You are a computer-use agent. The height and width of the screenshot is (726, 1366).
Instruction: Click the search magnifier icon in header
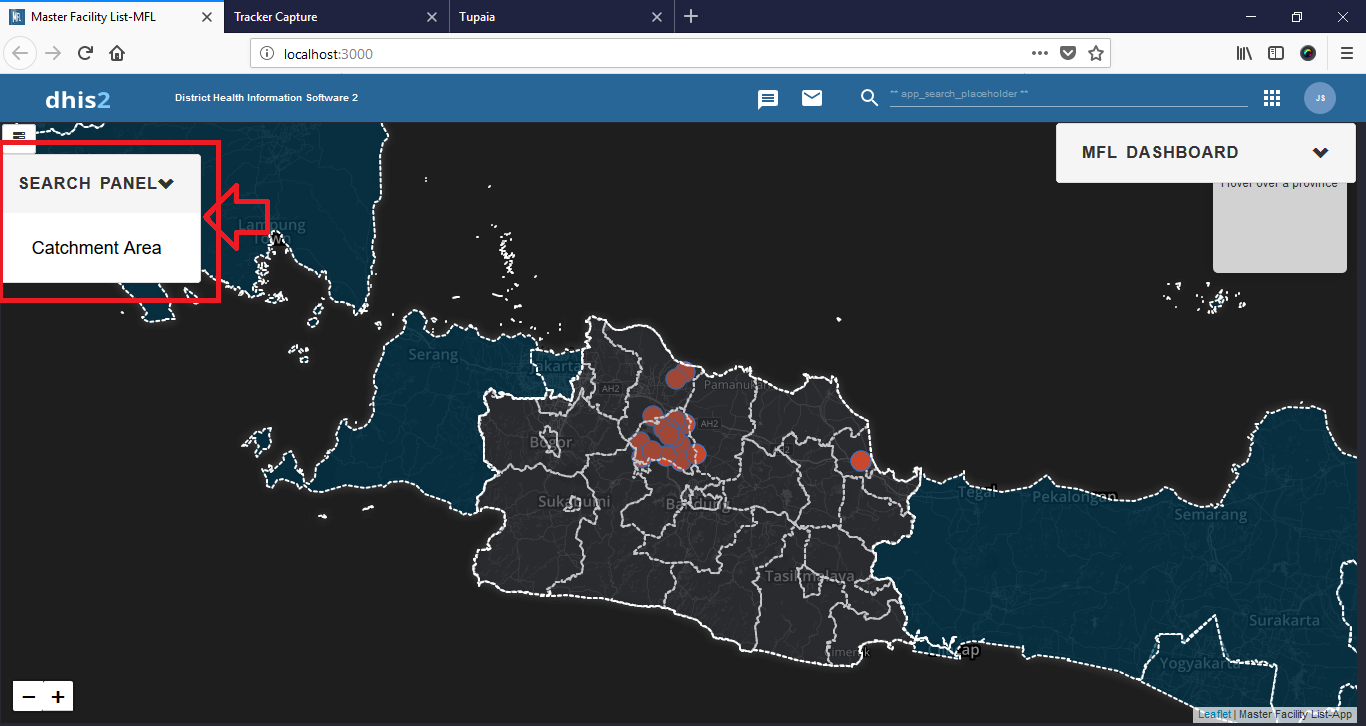point(869,98)
